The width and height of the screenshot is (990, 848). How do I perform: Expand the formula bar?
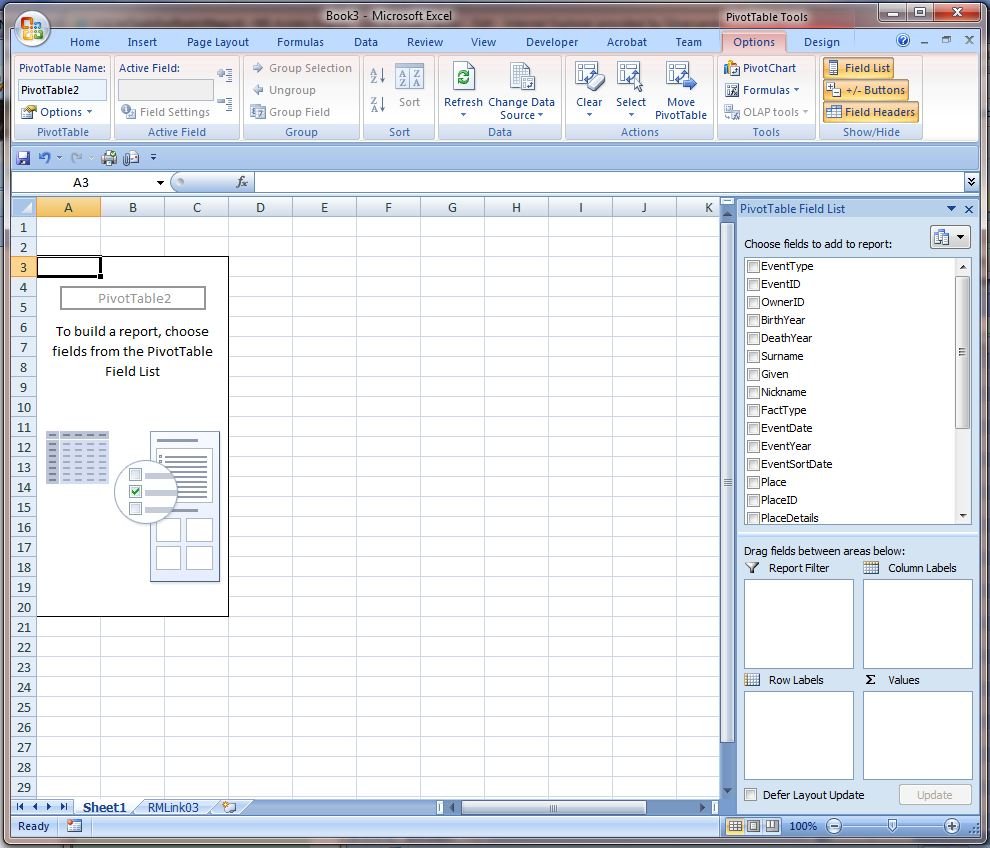[971, 182]
